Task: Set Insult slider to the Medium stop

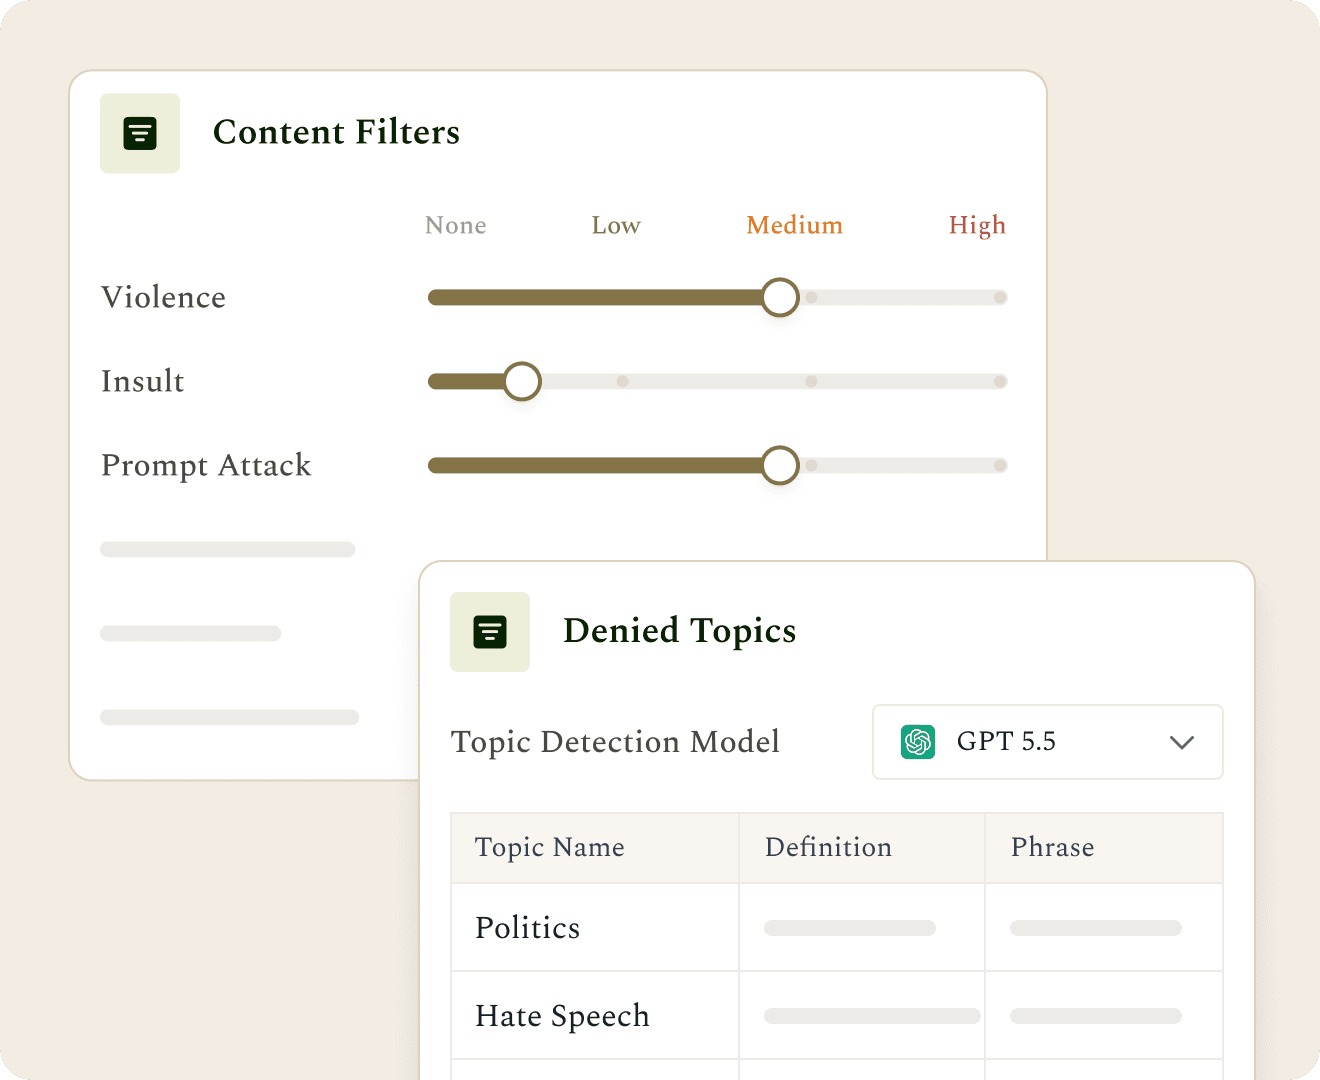Action: click(x=811, y=381)
